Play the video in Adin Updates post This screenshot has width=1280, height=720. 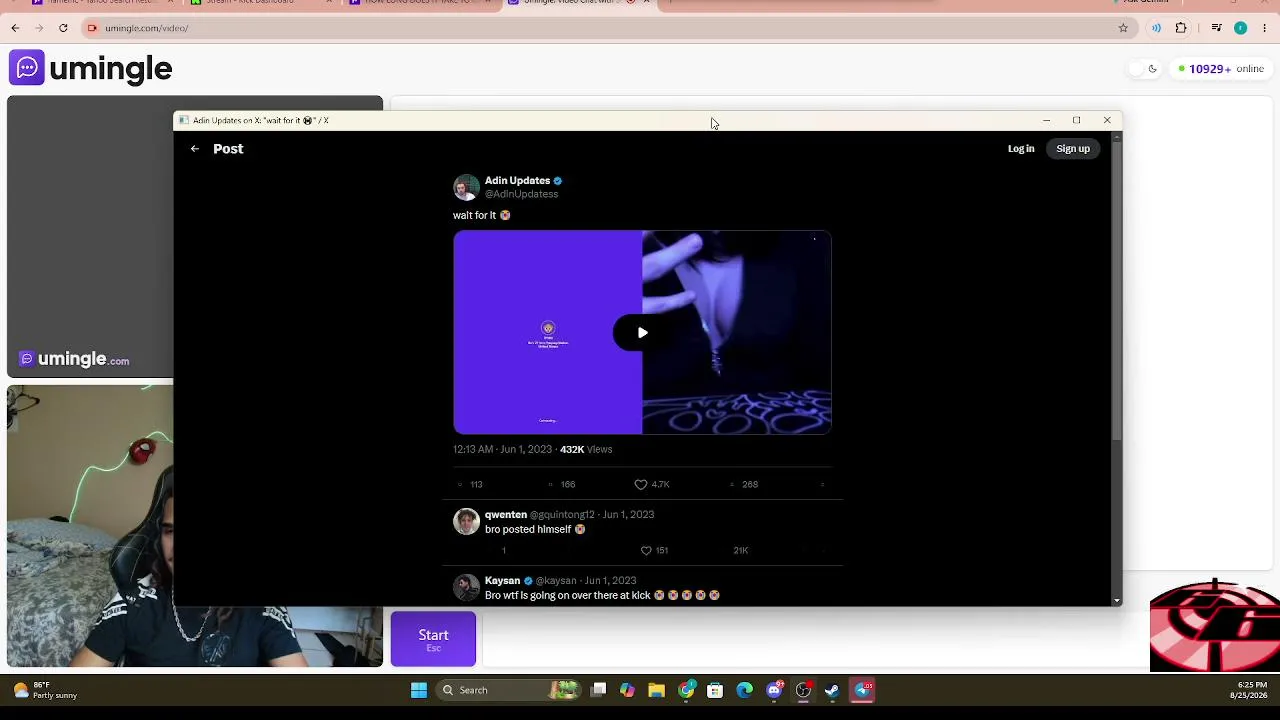coord(642,333)
